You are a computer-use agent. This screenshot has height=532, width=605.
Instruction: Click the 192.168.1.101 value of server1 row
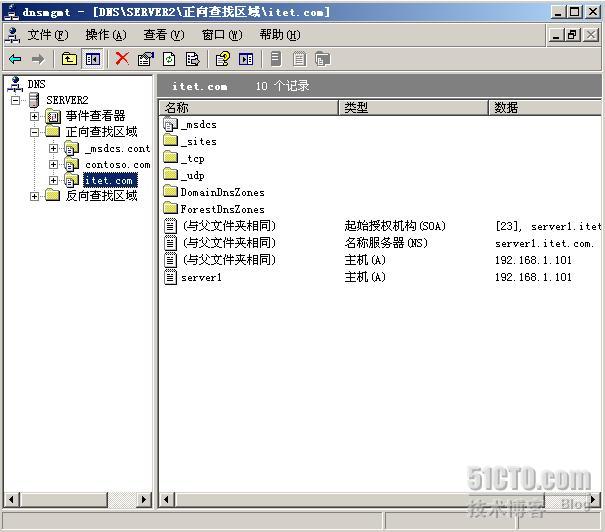point(533,277)
